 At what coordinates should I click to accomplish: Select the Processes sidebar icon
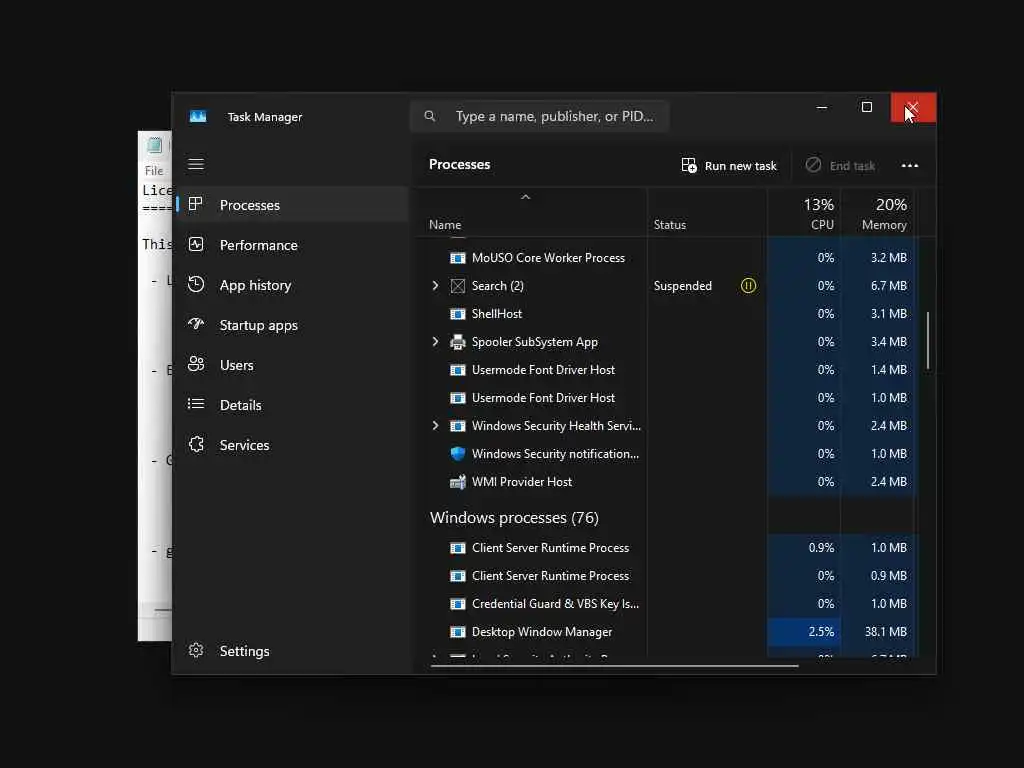click(195, 204)
